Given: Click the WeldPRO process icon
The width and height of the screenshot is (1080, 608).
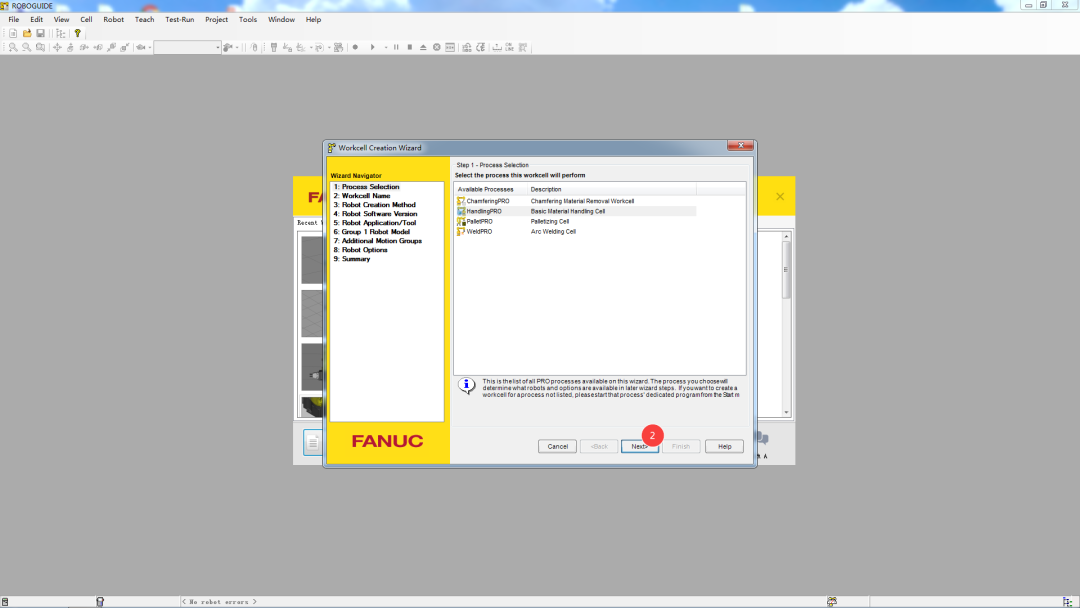Looking at the screenshot, I should click(461, 231).
